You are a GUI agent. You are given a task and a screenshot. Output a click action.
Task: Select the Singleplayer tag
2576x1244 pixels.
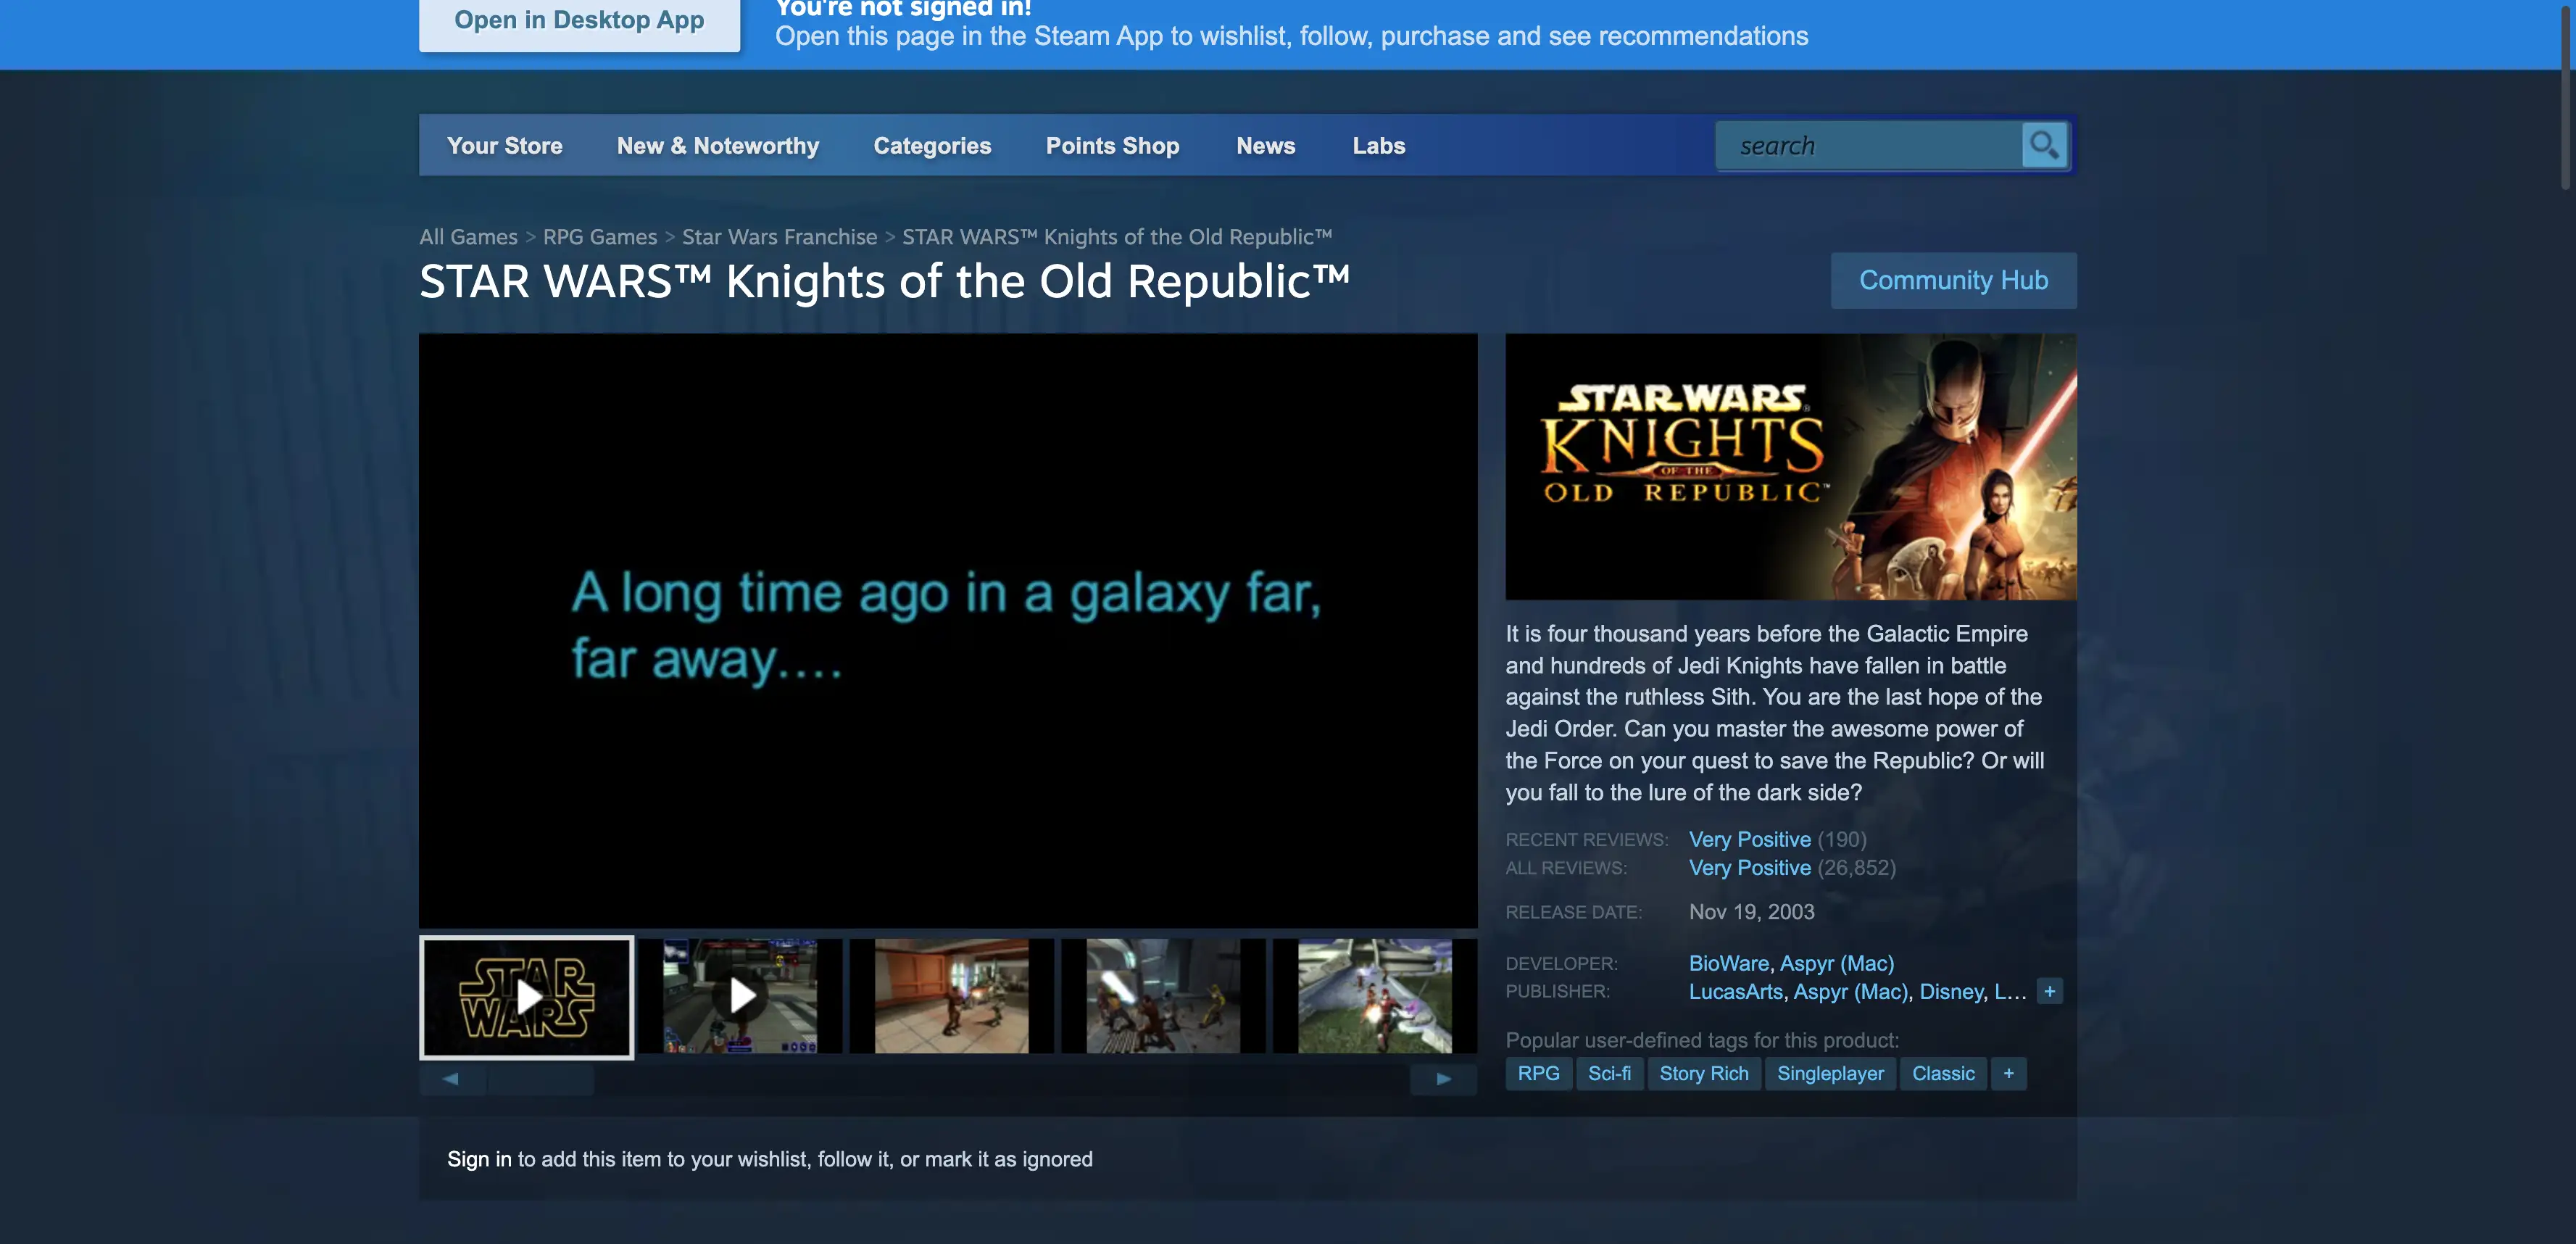pyautogui.click(x=1830, y=1073)
